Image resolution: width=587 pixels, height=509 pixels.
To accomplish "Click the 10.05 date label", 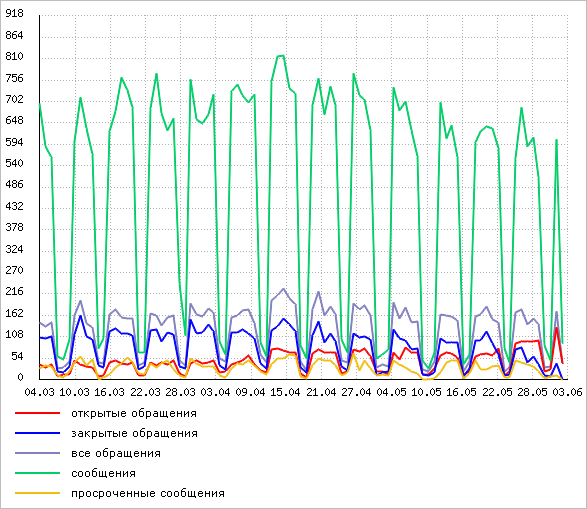I will 426,392.
